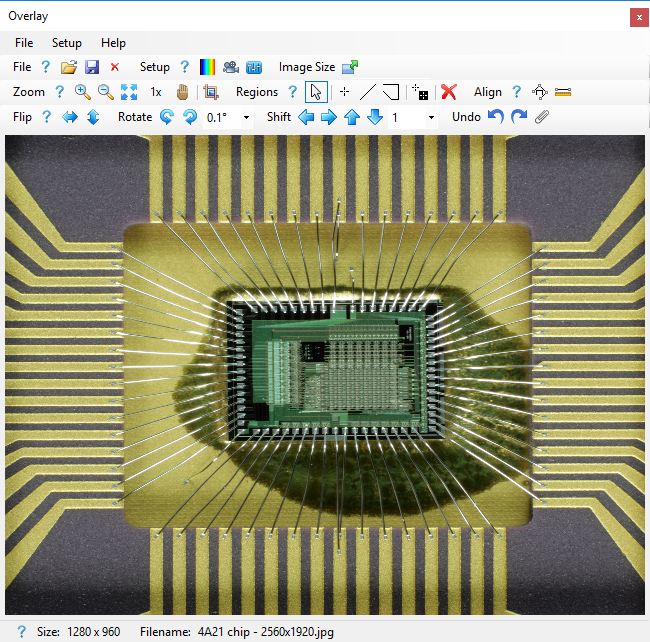650x642 pixels.
Task: Click the Zoom in magnifier icon
Action: (x=83, y=92)
